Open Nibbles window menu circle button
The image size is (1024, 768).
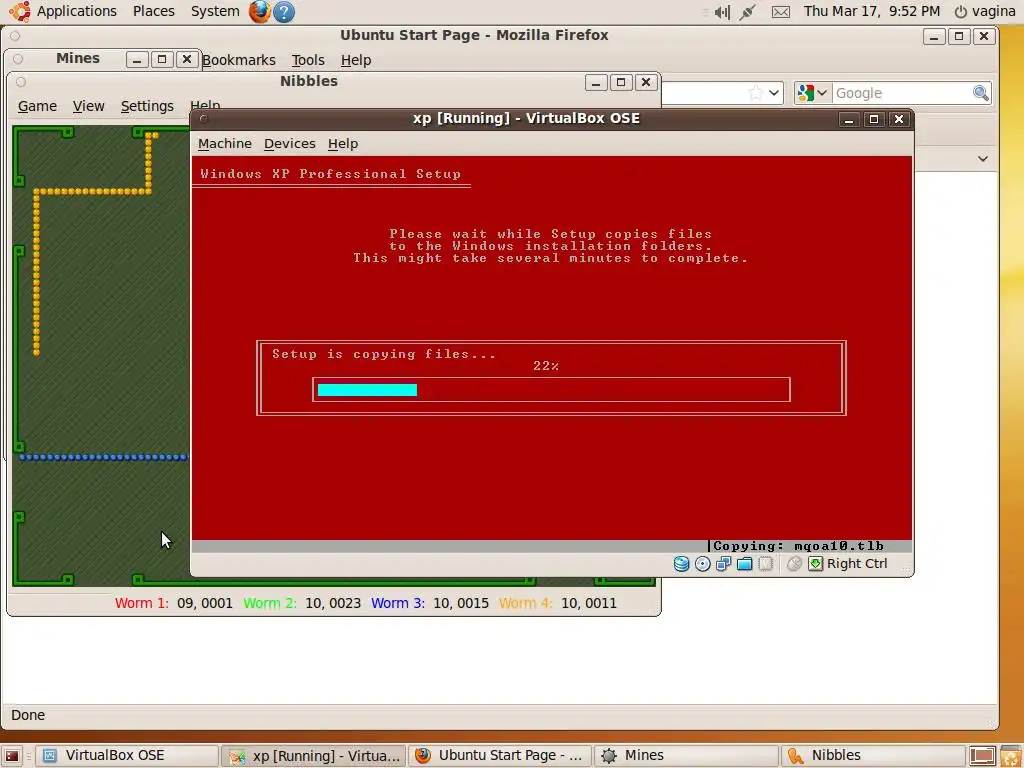21,82
